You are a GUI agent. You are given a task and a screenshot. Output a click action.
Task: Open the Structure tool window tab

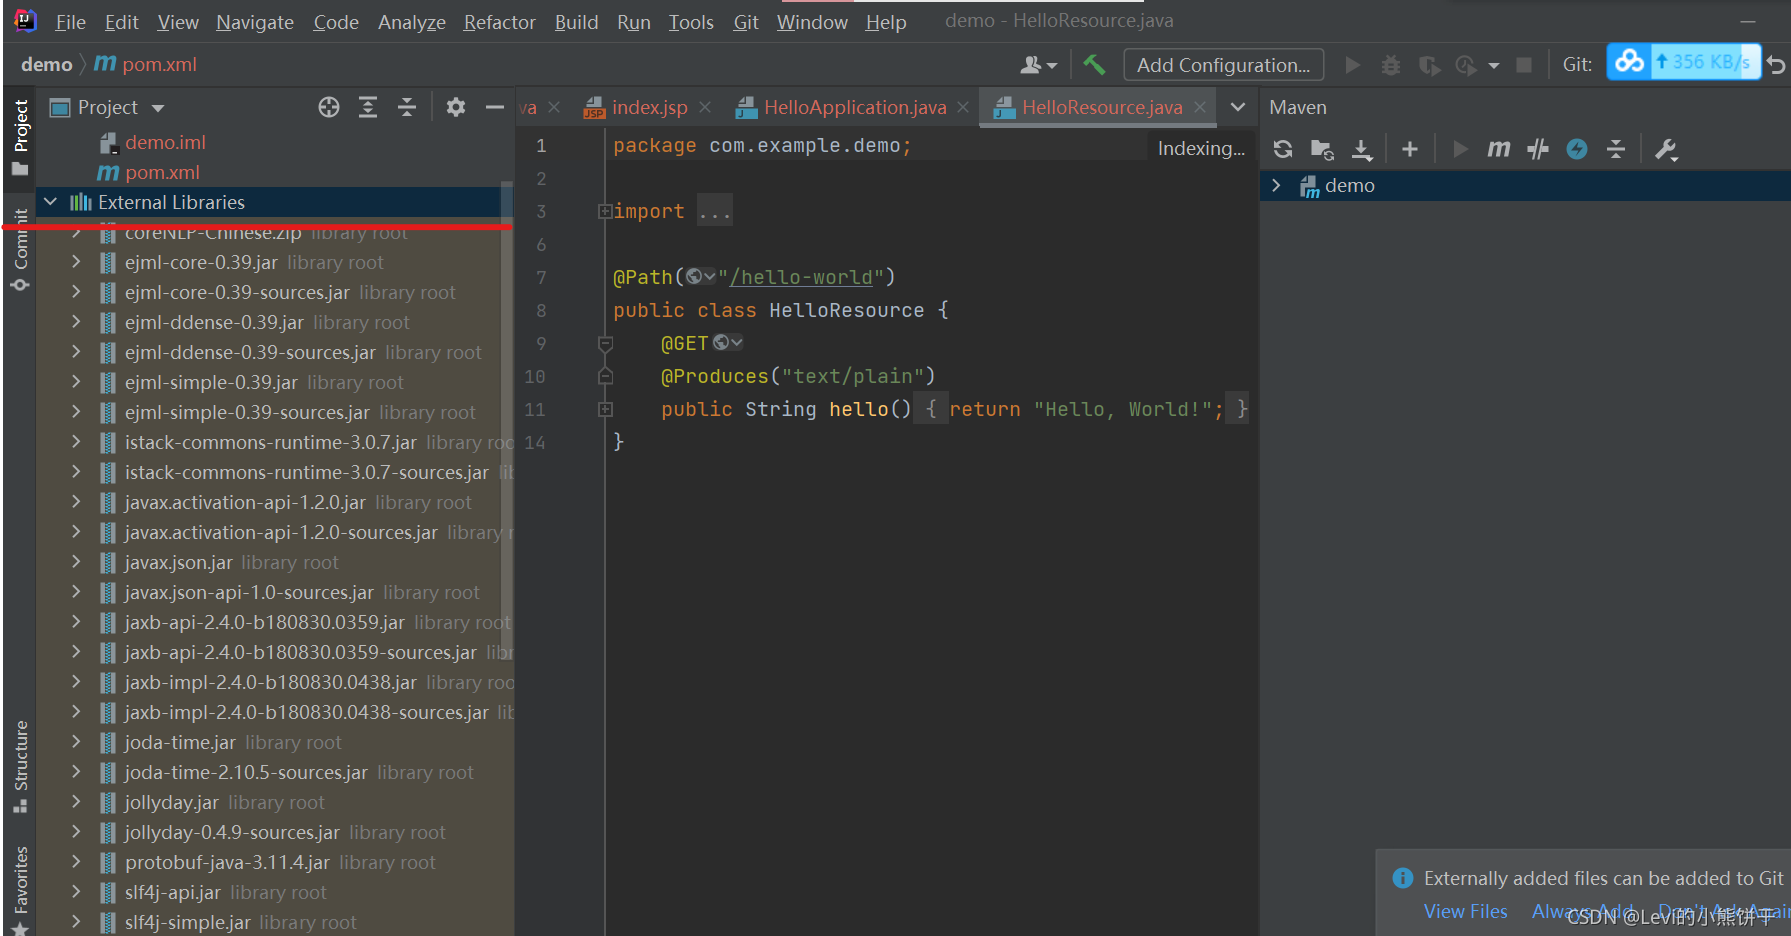coord(20,767)
